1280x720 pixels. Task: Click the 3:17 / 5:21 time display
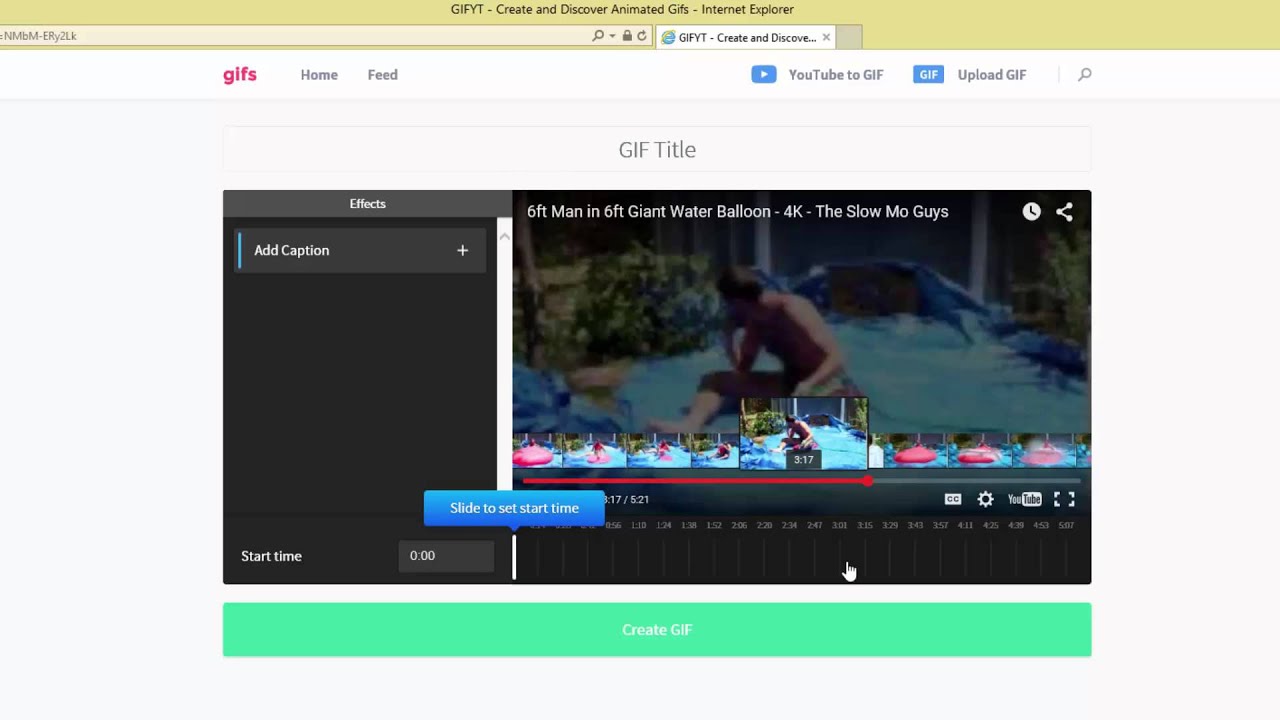tap(626, 500)
